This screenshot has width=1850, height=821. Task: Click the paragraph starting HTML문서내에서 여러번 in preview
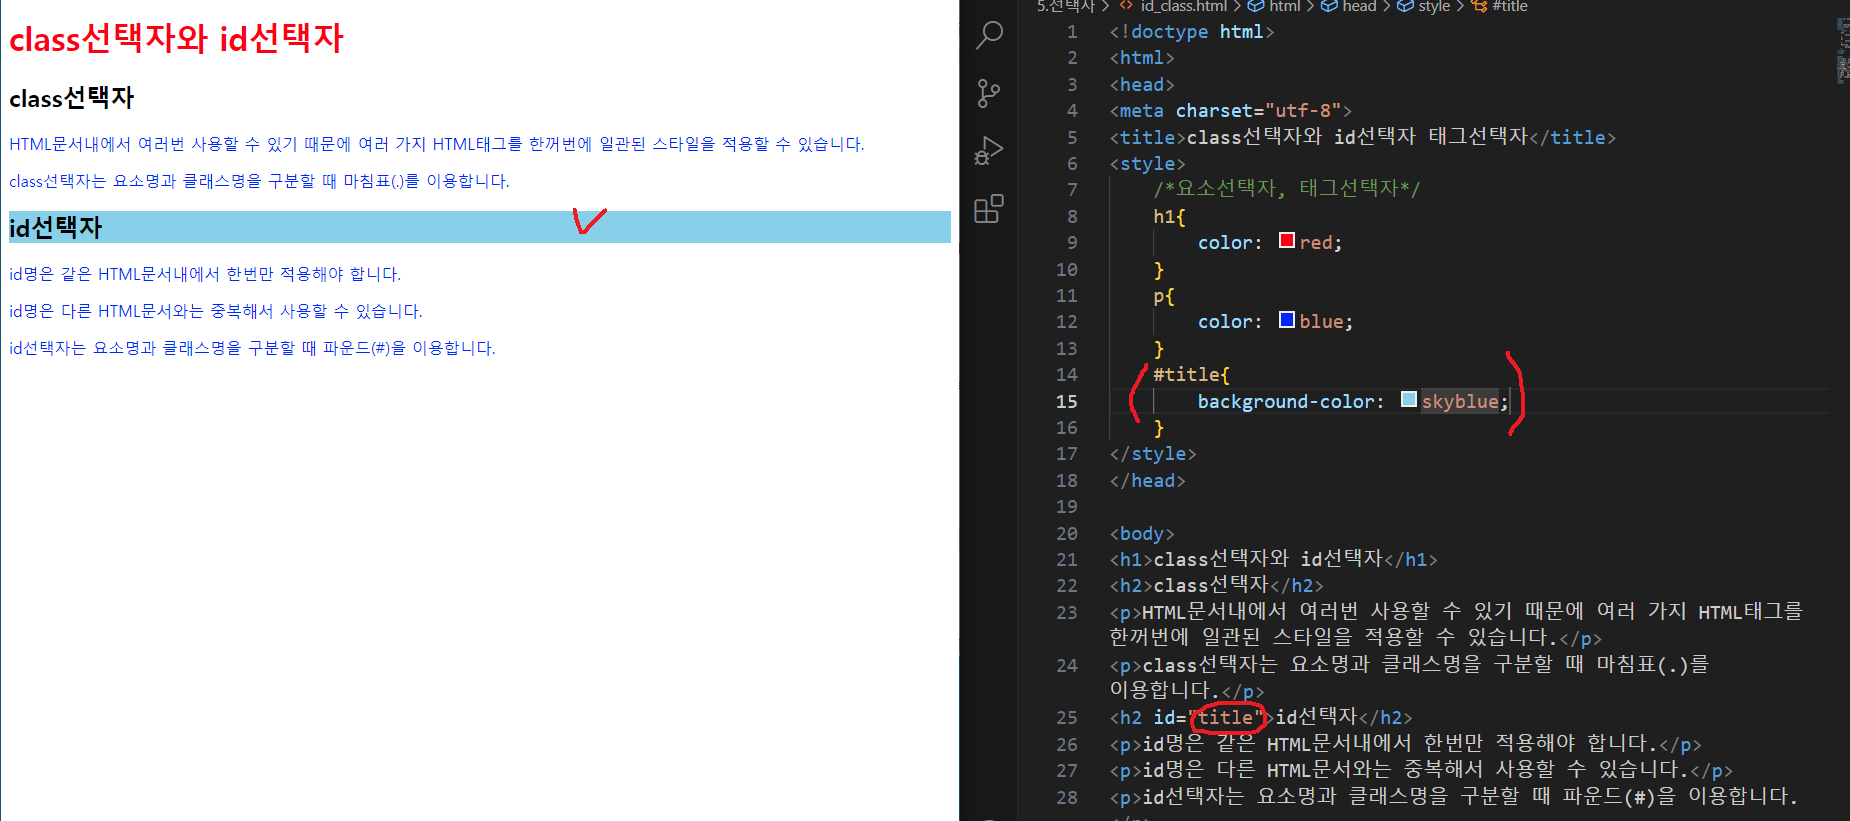(437, 144)
